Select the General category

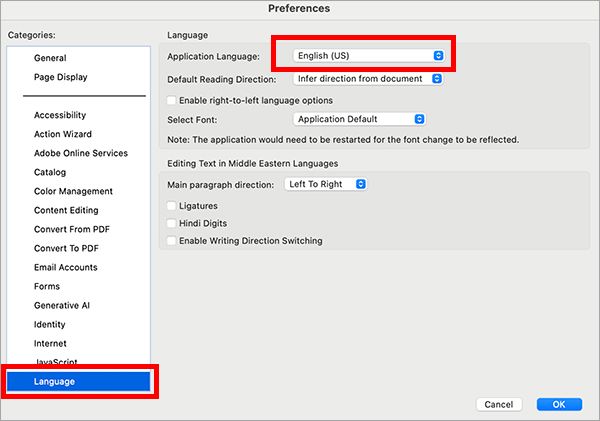(50, 58)
